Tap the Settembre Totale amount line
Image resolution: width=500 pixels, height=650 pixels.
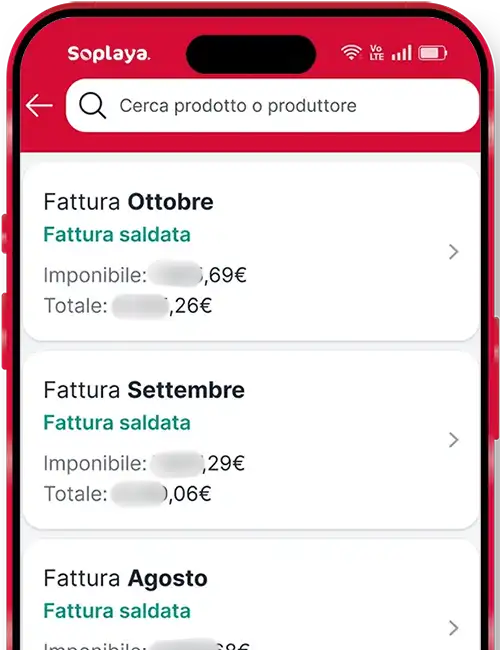pyautogui.click(x=128, y=494)
